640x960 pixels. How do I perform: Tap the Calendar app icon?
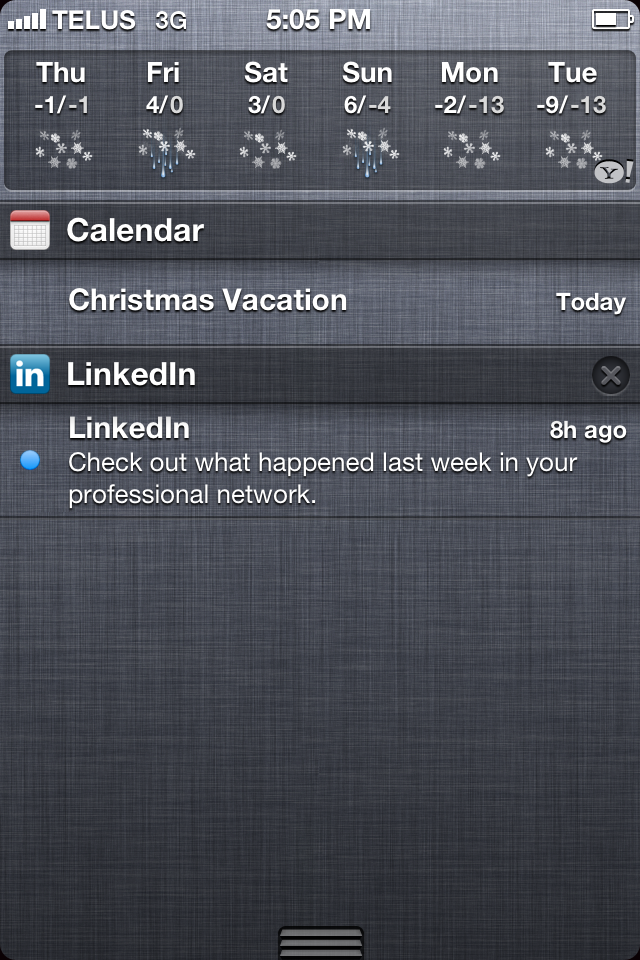30,231
